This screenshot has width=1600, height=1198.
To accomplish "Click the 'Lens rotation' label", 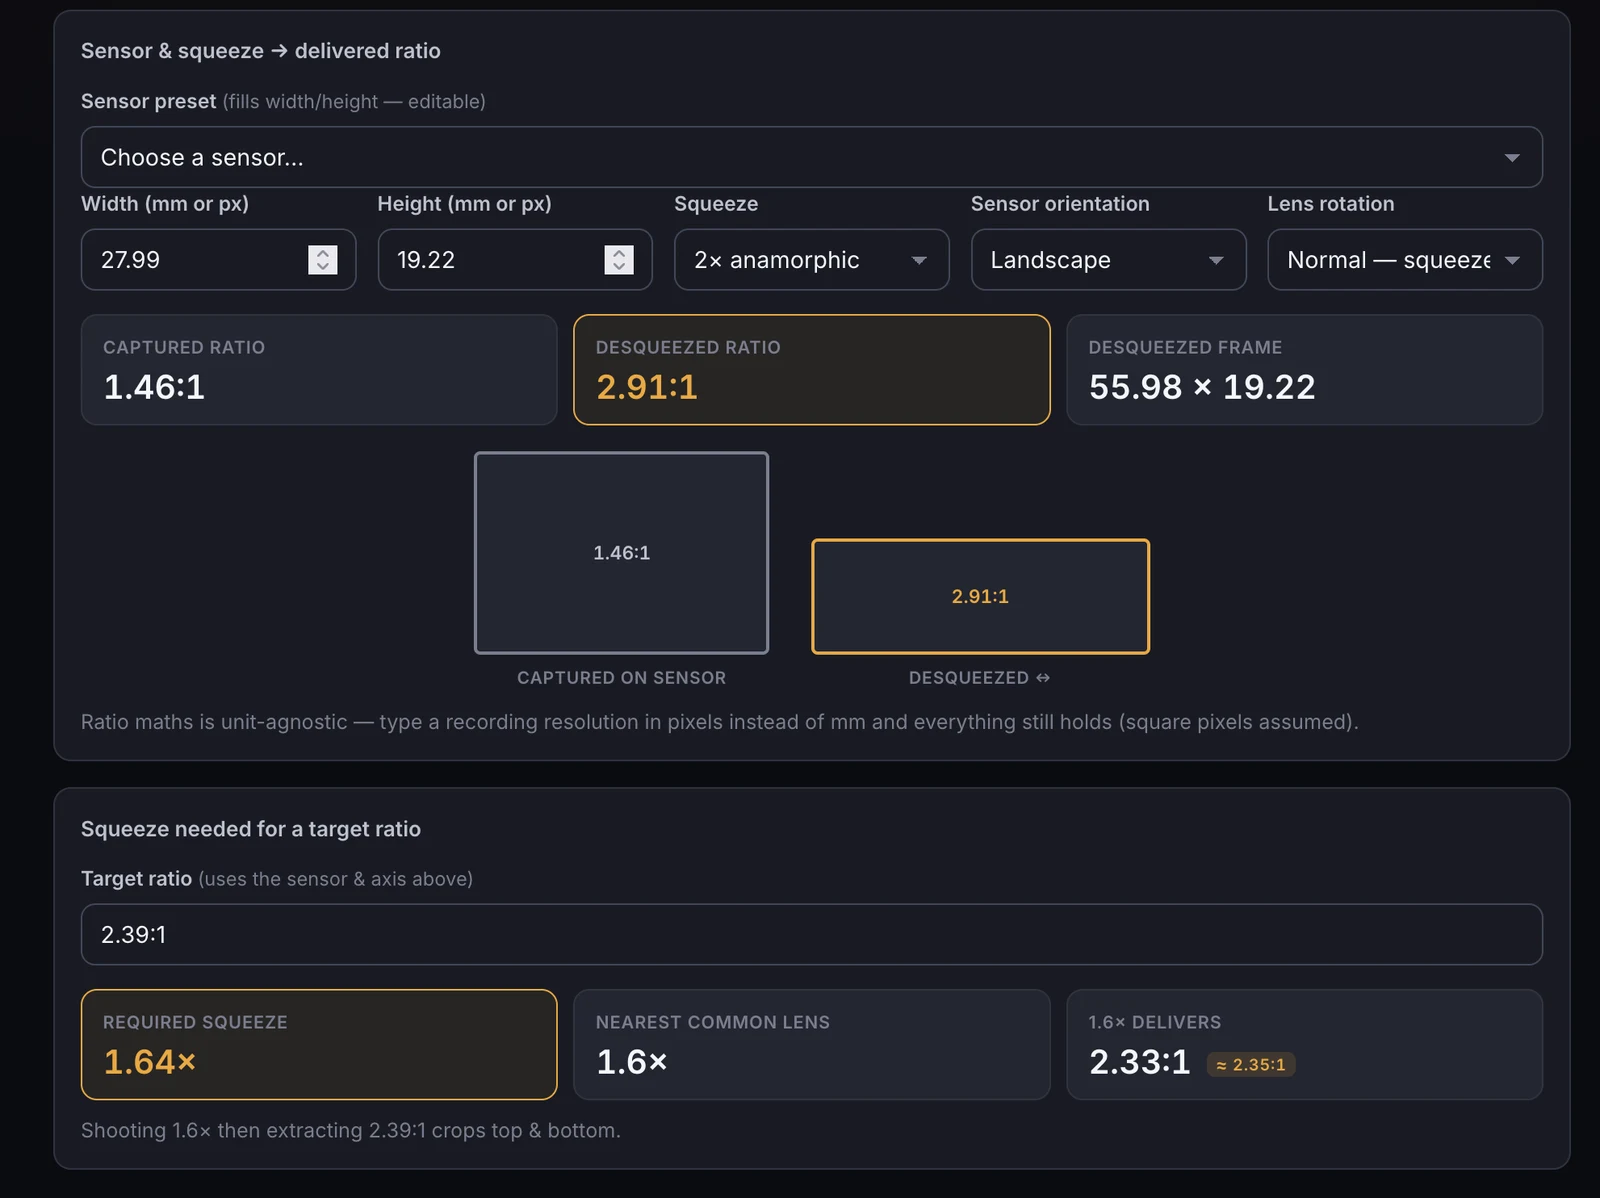I will pyautogui.click(x=1330, y=204).
